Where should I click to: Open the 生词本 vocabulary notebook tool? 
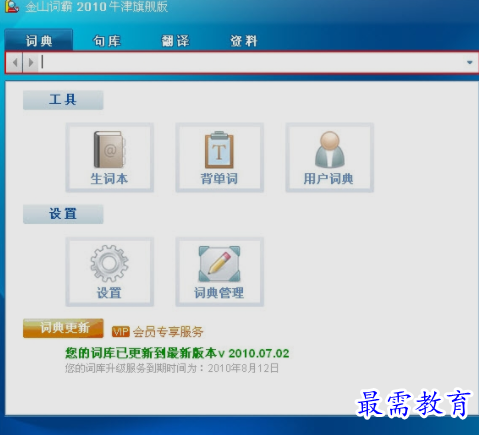pos(109,158)
